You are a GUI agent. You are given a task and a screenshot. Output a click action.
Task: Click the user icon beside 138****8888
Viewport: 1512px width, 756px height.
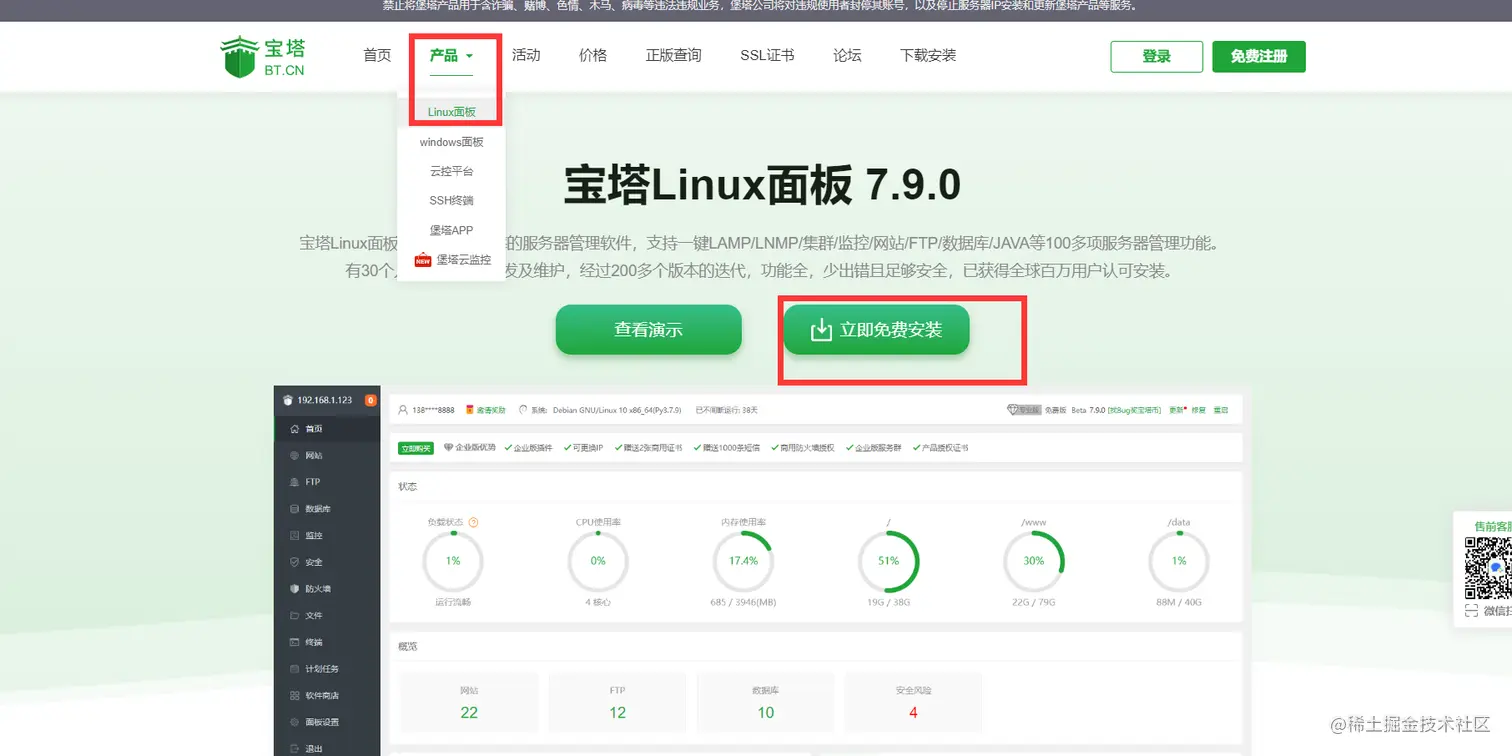(x=402, y=410)
